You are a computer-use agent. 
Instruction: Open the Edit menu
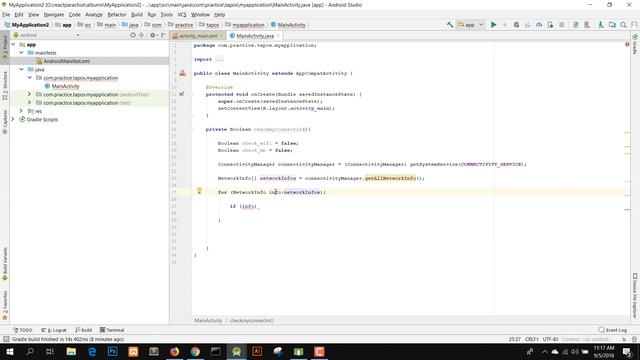(19, 15)
